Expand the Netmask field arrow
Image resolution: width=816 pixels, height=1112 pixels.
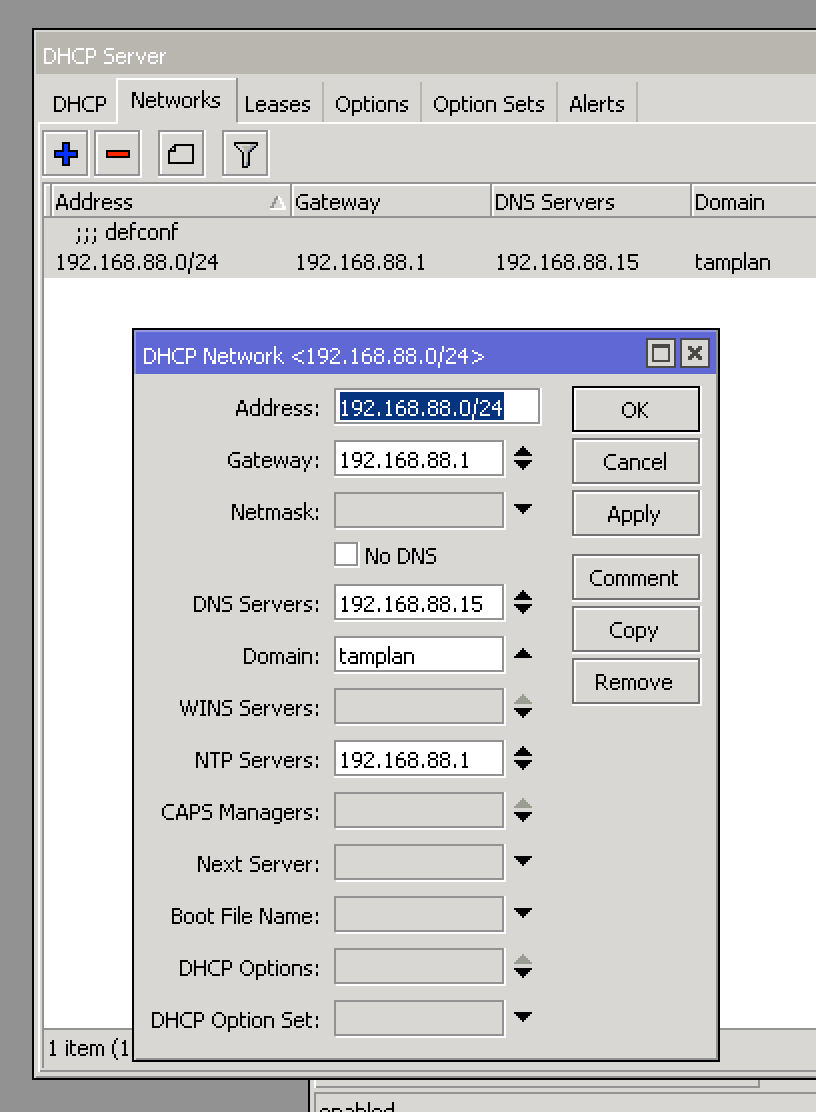click(x=522, y=509)
